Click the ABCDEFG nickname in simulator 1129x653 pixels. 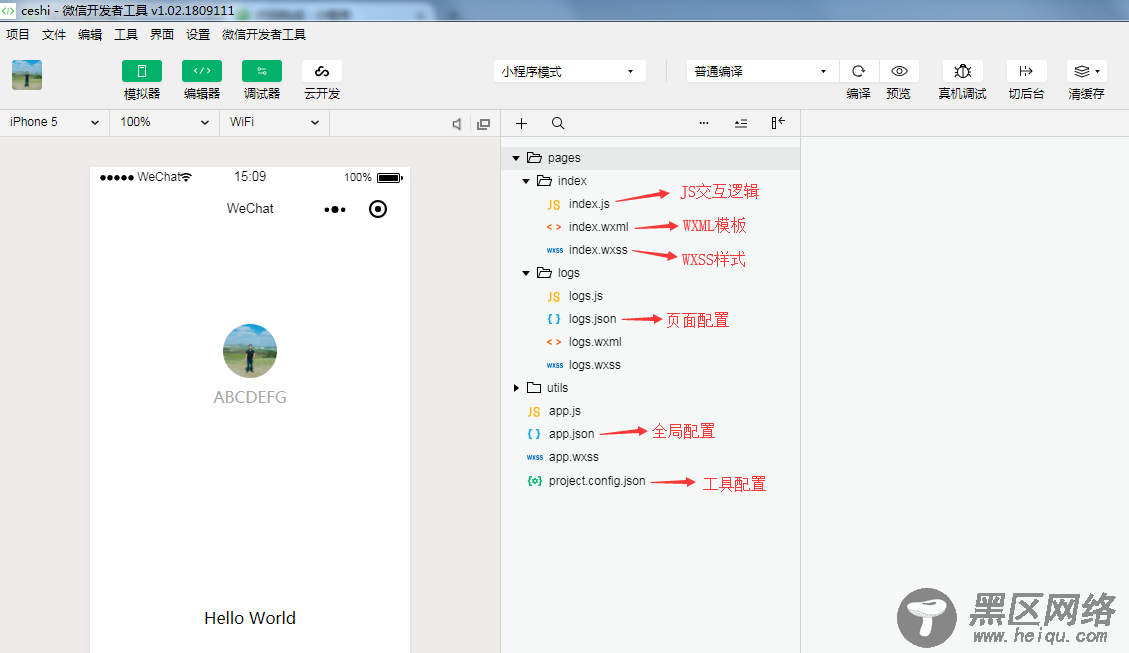[x=250, y=397]
